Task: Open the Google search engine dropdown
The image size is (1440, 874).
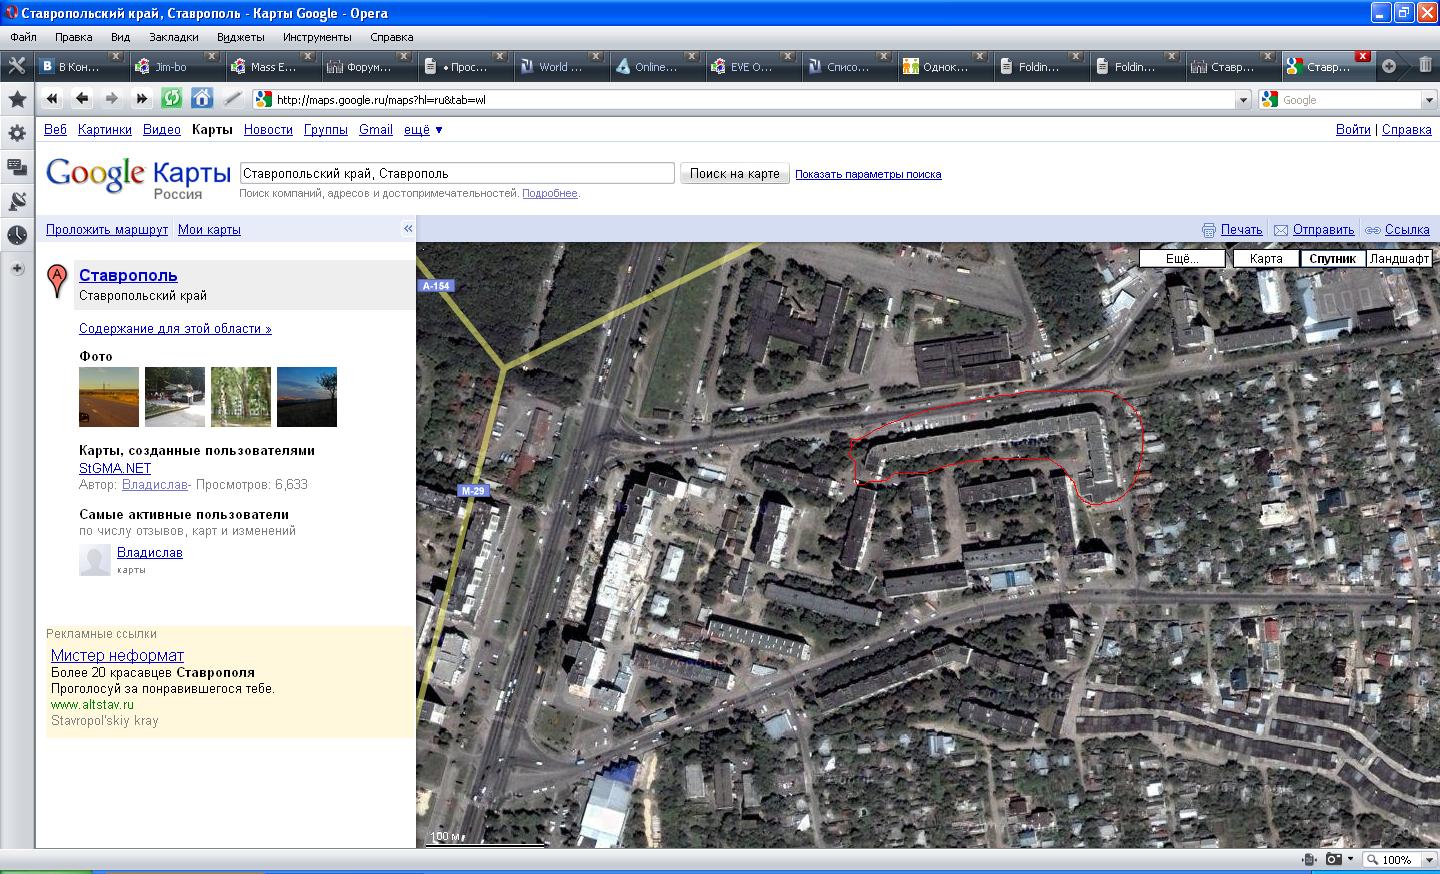Action: click(x=1429, y=100)
